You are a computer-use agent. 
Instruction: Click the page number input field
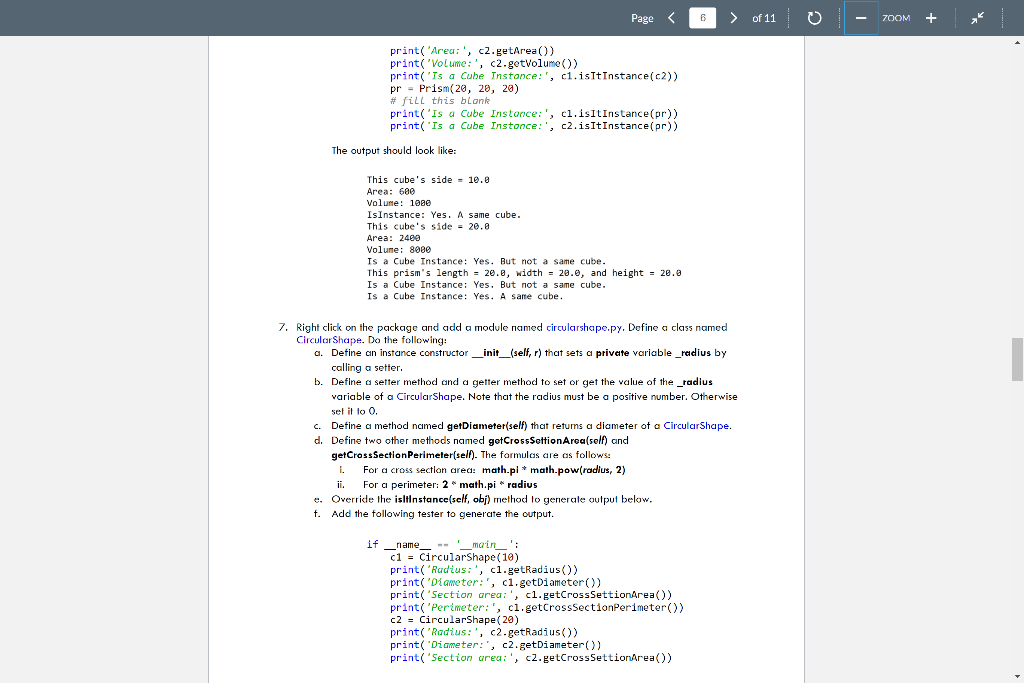coord(702,18)
